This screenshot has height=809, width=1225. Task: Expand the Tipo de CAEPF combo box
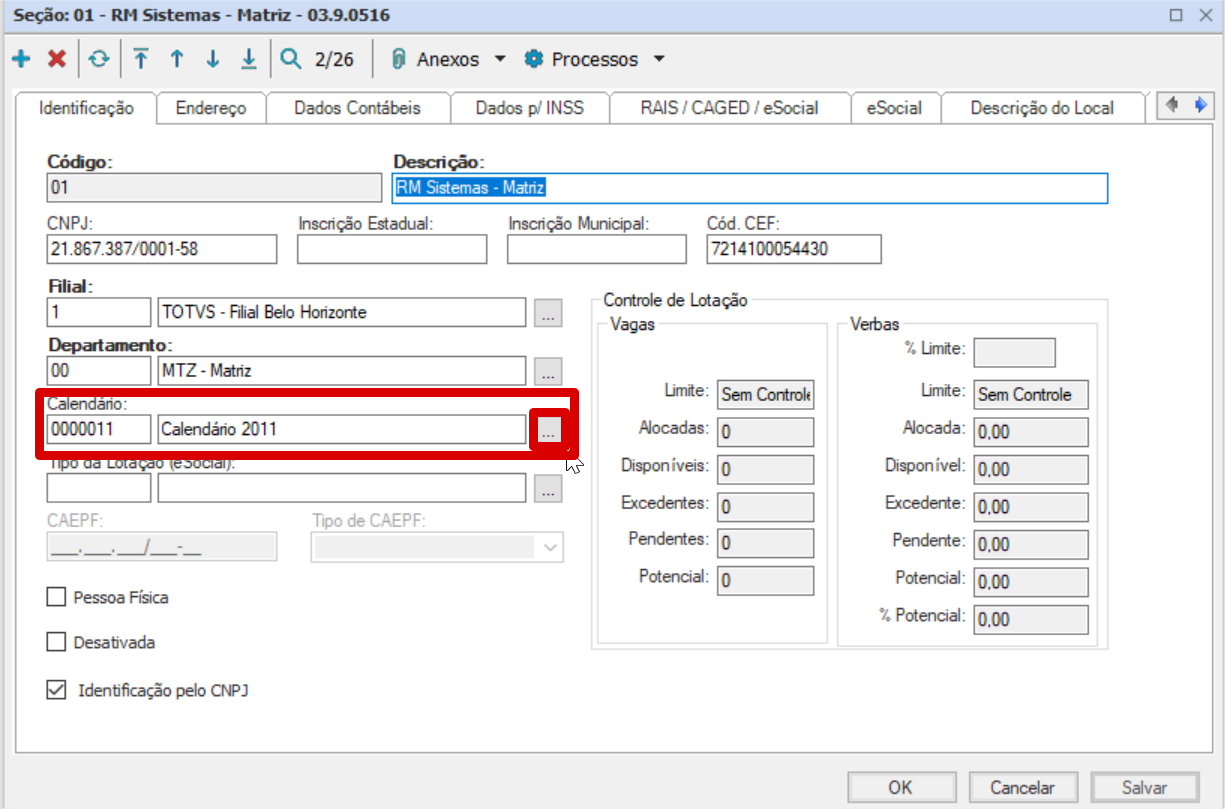coord(550,547)
